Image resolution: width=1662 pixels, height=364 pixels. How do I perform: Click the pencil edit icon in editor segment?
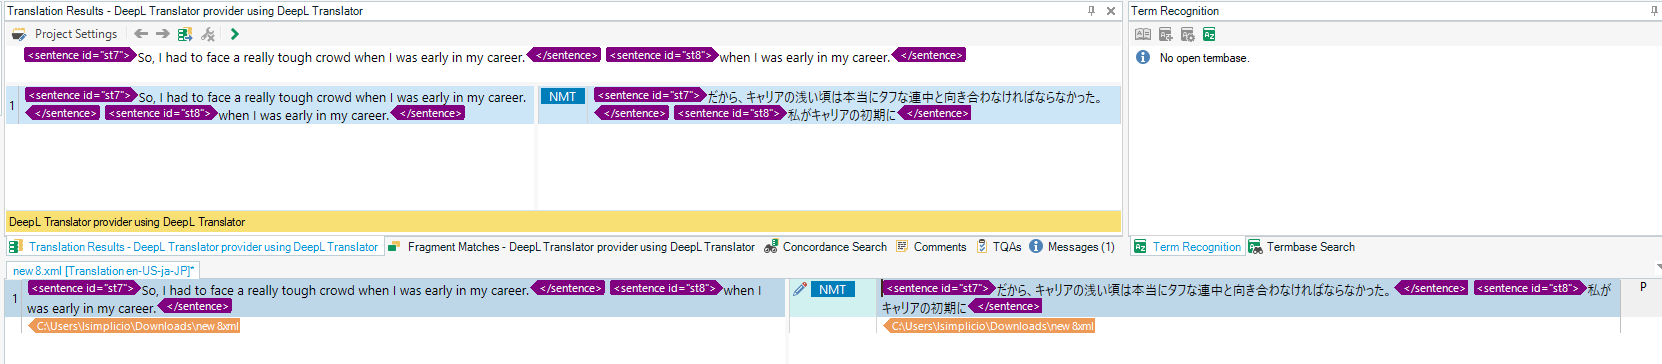tap(800, 289)
